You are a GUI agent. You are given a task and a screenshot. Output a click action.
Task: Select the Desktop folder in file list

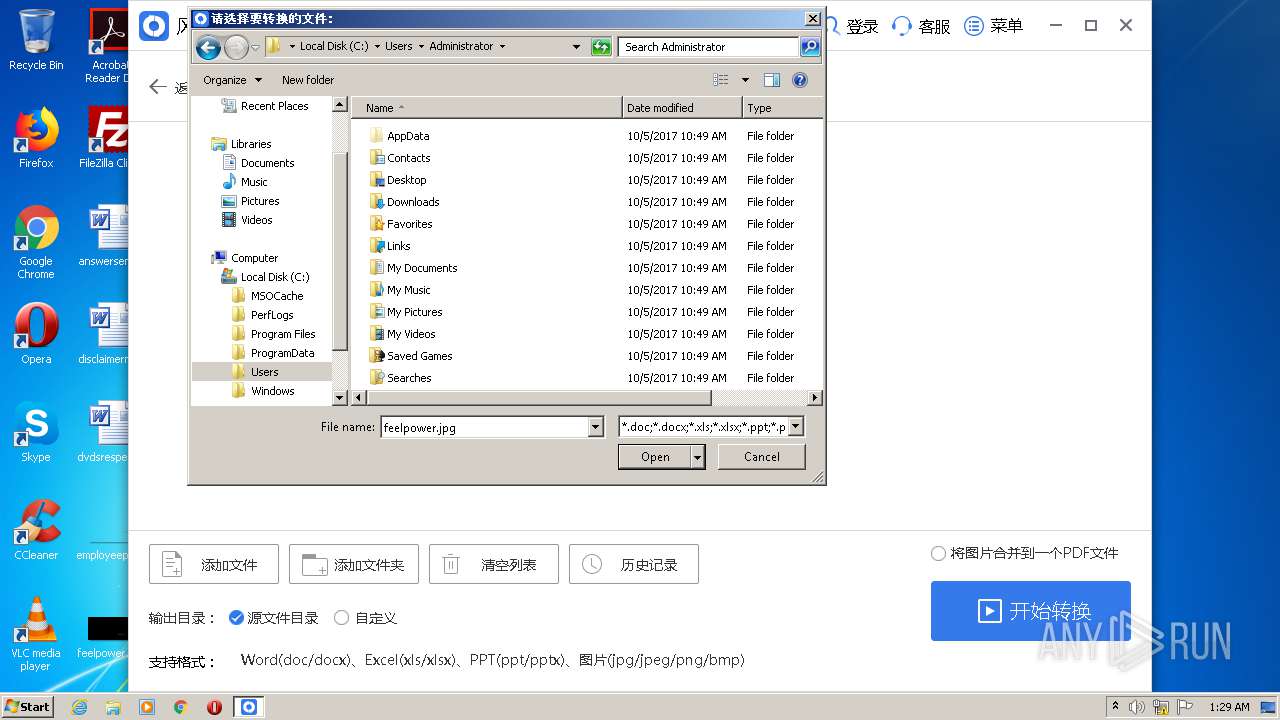tap(407, 180)
